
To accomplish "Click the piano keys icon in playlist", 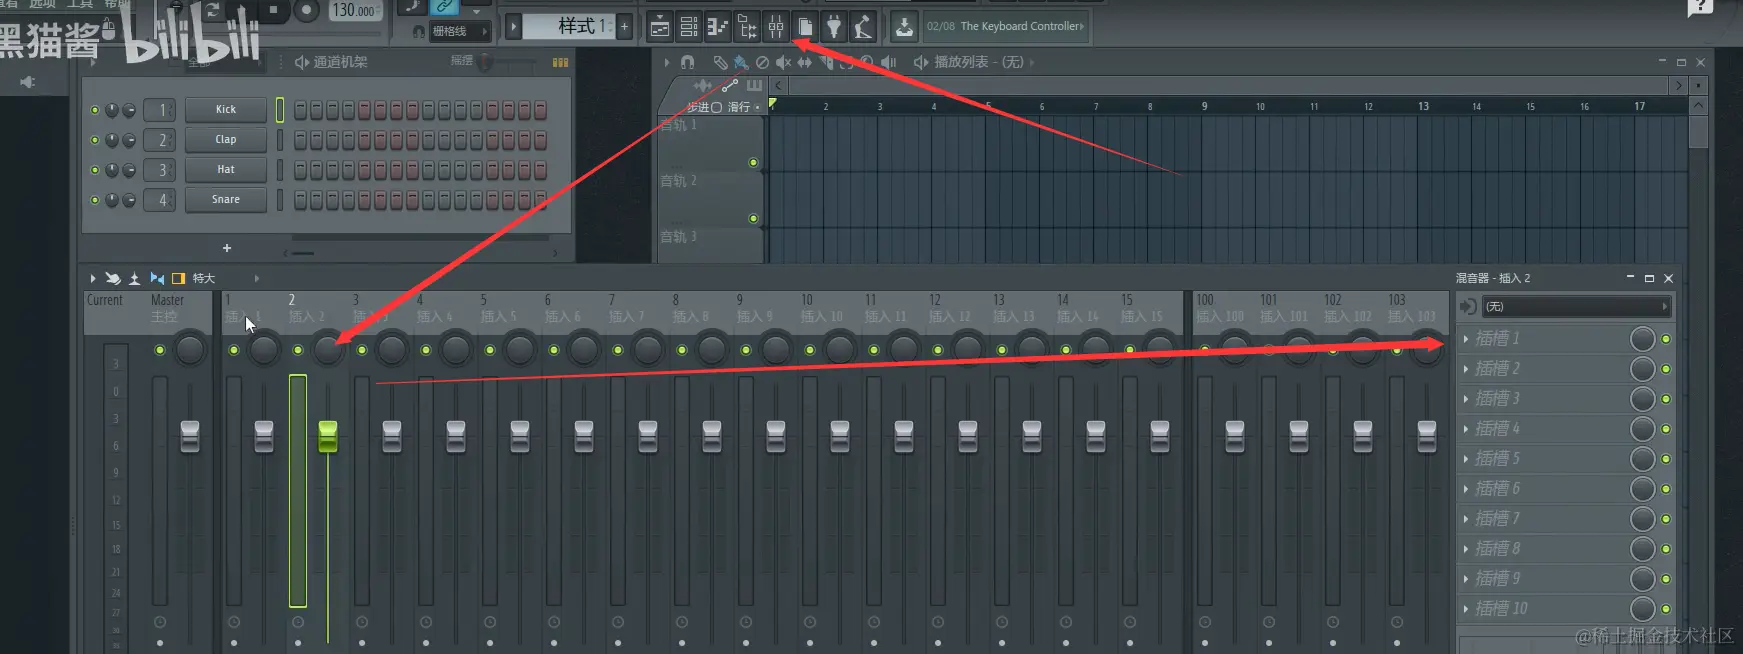I will click(754, 85).
